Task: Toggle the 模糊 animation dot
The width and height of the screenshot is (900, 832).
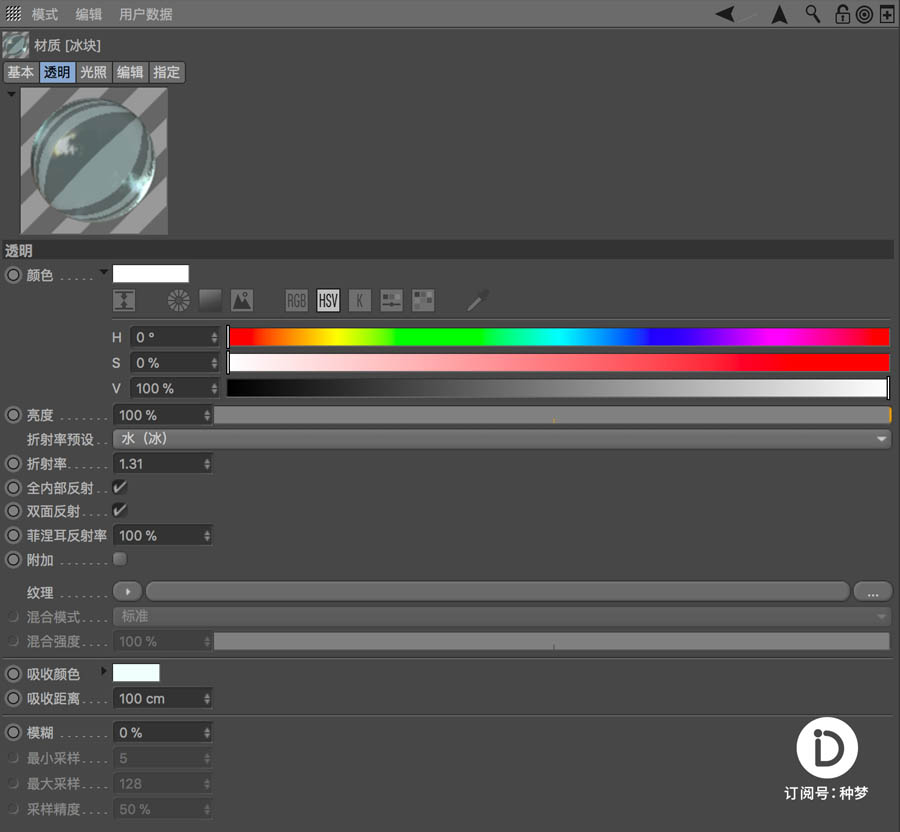Action: click(x=13, y=733)
